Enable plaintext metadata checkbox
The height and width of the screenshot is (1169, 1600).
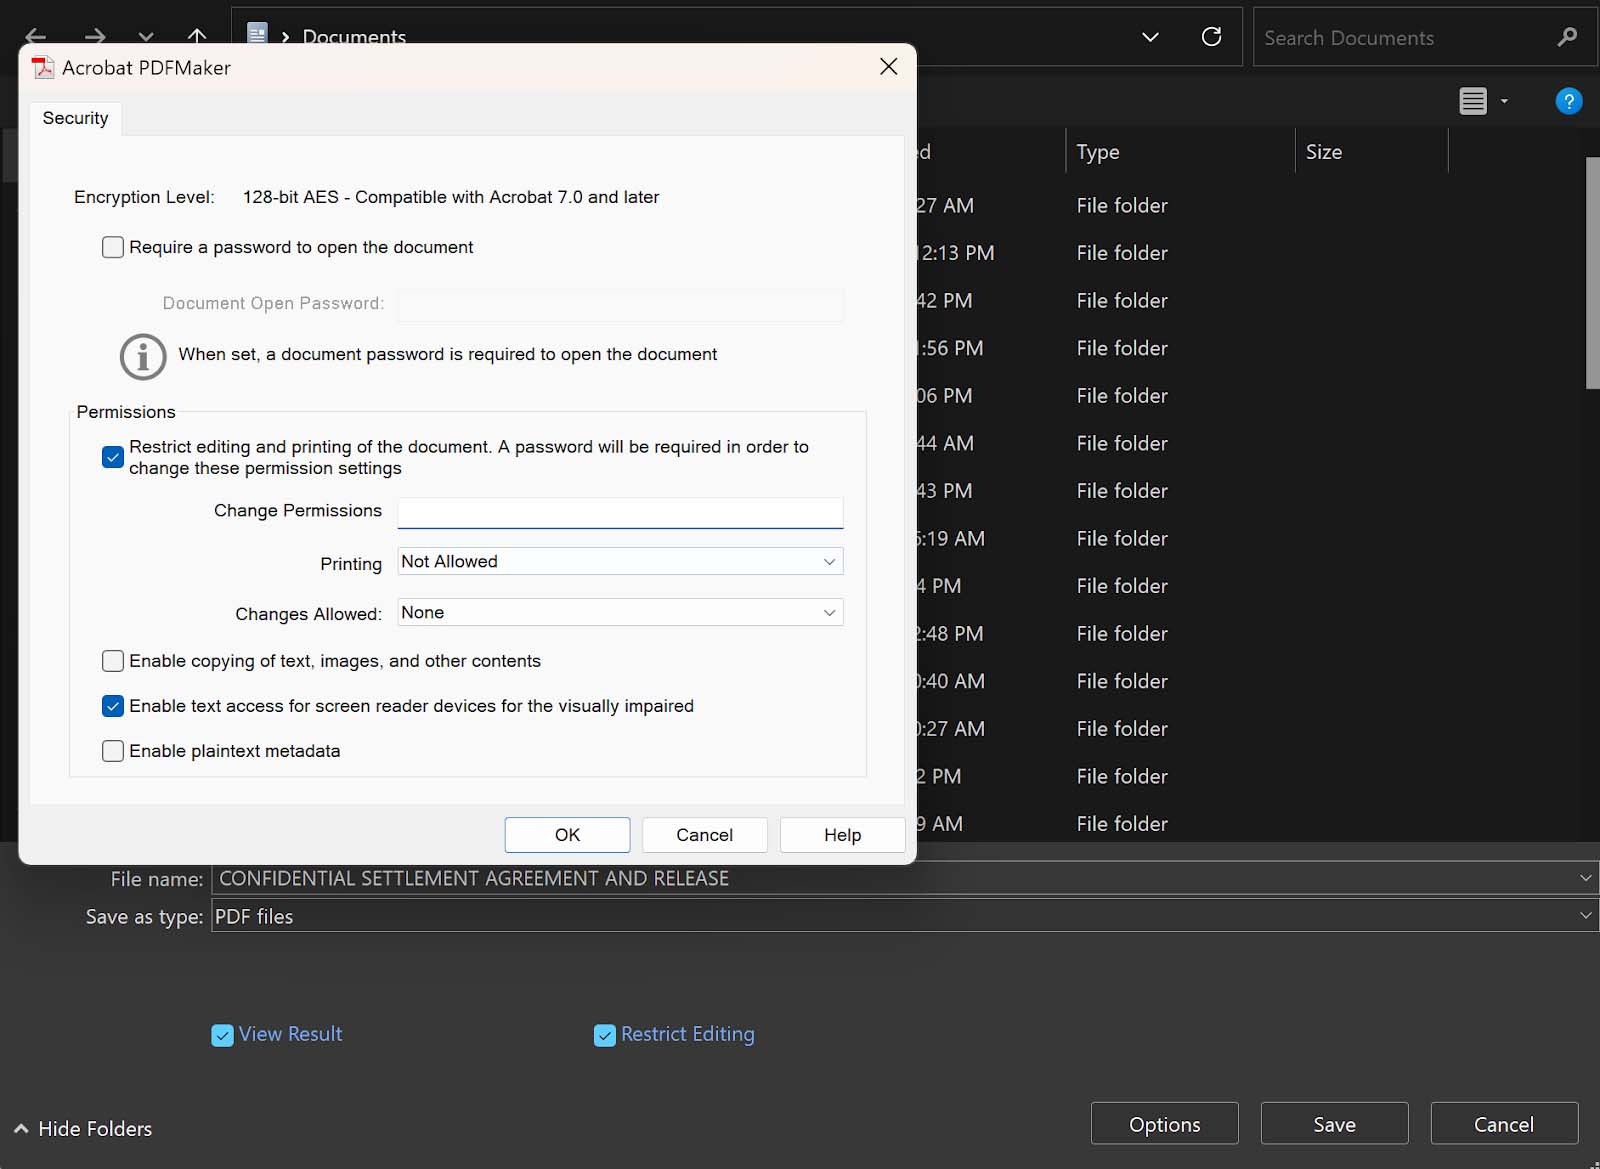(113, 751)
